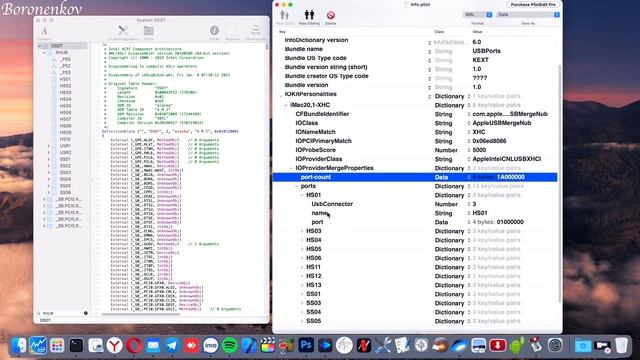Open the View As Data dropdown

[528, 14]
